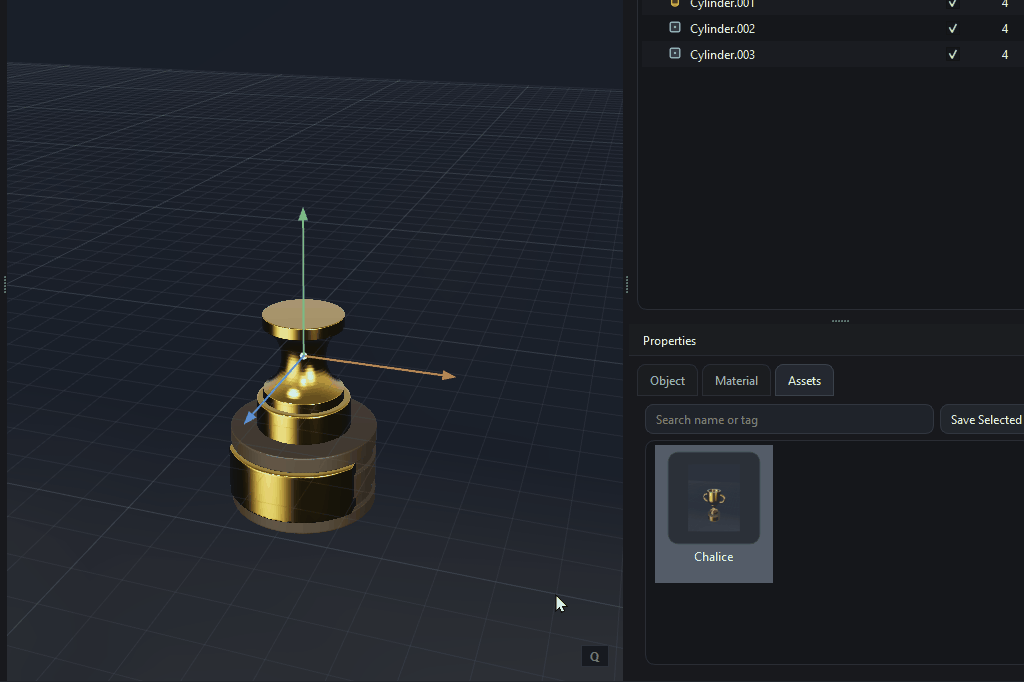Click the mesh icon beside Cylinder.003
The height and width of the screenshot is (682, 1024).
click(x=675, y=54)
